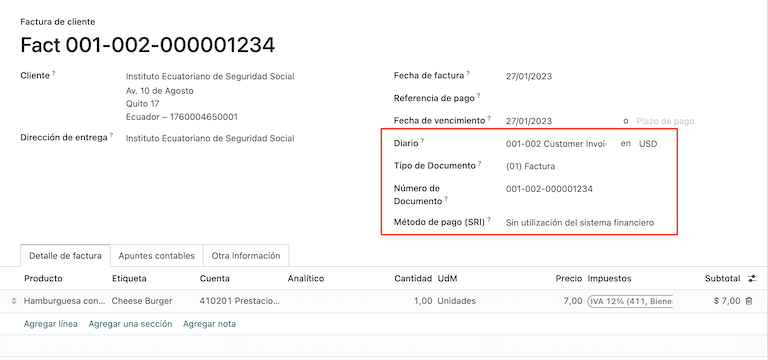Show help tooltip for Tipo de Documento
The image size is (768, 360).
[480, 164]
